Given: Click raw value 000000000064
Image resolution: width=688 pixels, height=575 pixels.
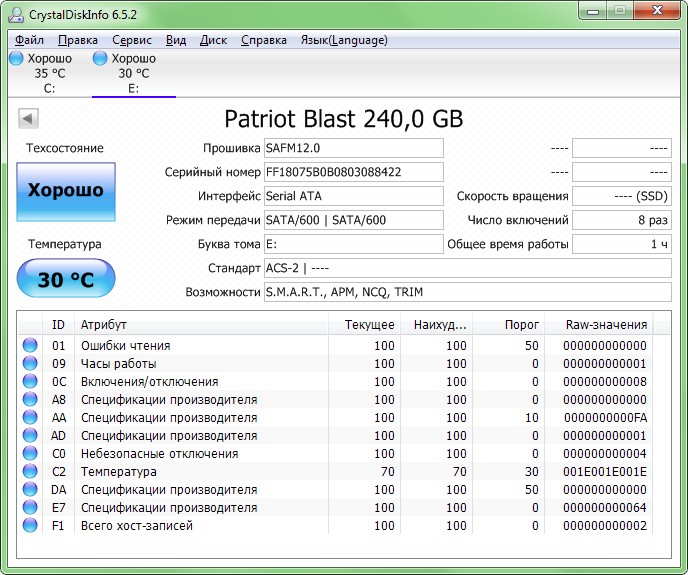Looking at the screenshot, I should point(605,507).
